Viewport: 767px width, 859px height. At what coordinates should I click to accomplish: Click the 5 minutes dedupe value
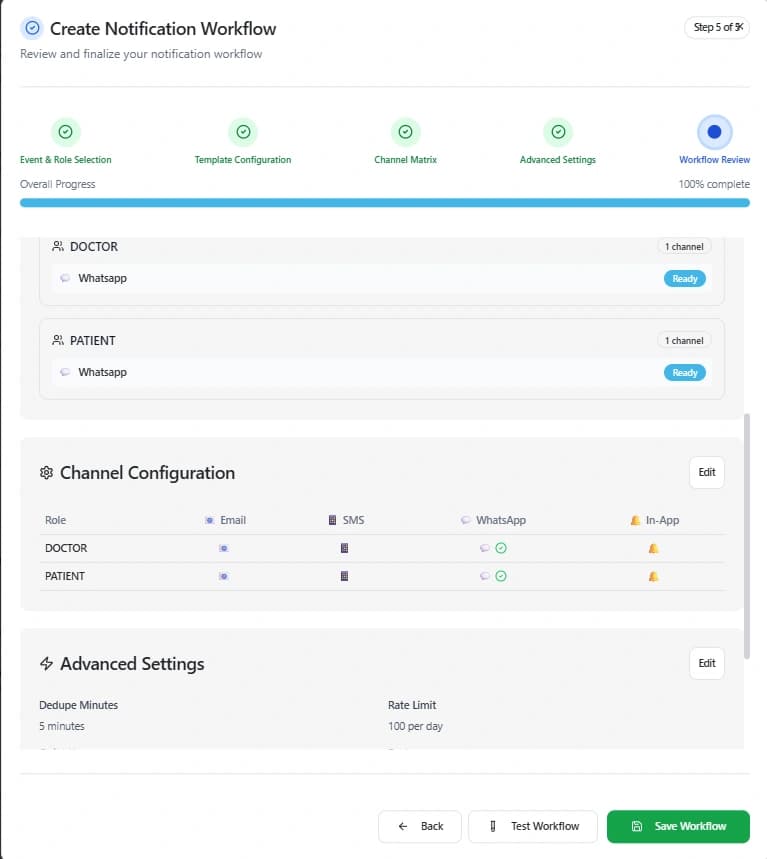(62, 726)
